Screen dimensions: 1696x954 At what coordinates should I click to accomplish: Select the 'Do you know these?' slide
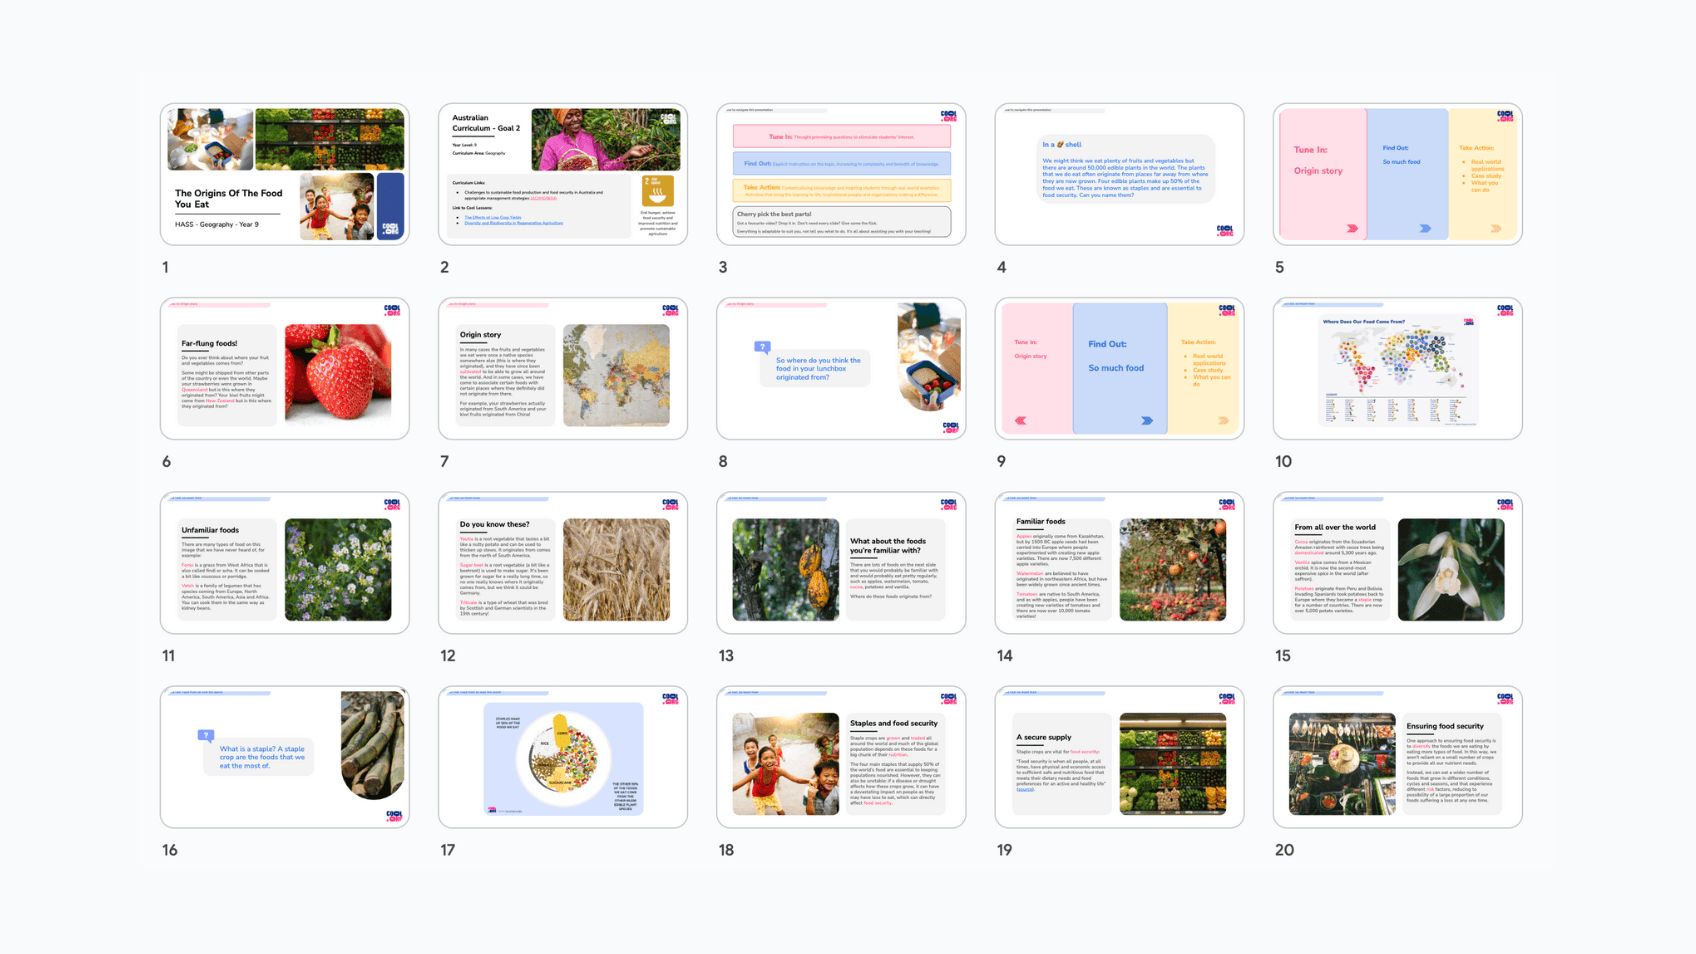point(563,562)
